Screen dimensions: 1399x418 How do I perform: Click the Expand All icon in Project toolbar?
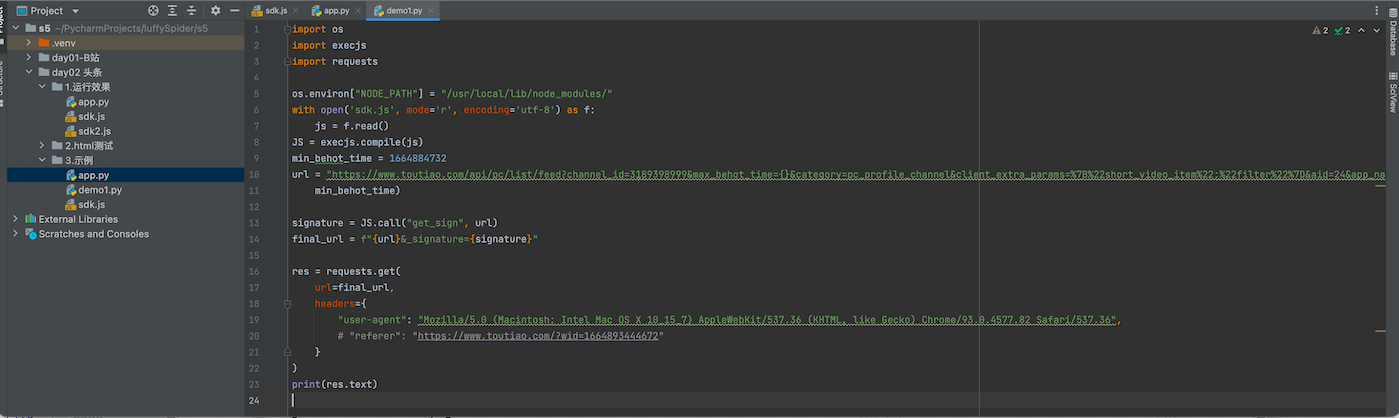pyautogui.click(x=173, y=10)
